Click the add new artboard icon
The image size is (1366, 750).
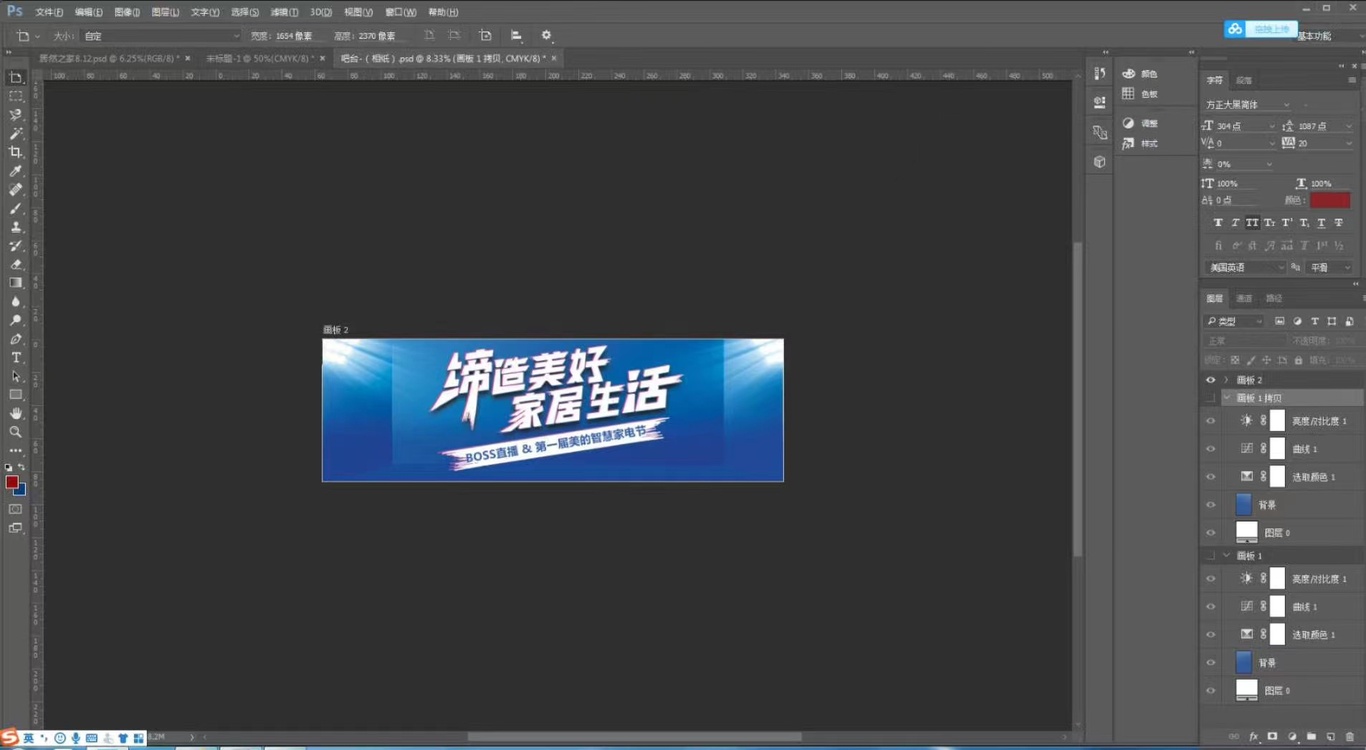coord(485,35)
